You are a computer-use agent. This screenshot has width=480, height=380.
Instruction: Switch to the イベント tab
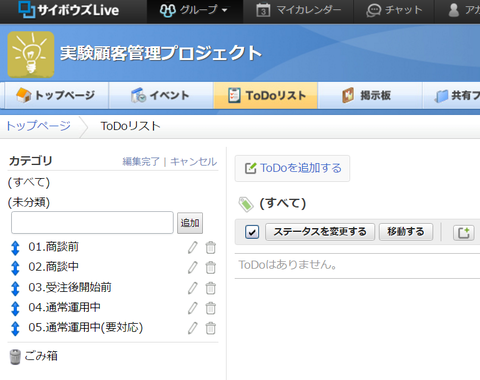pos(161,95)
